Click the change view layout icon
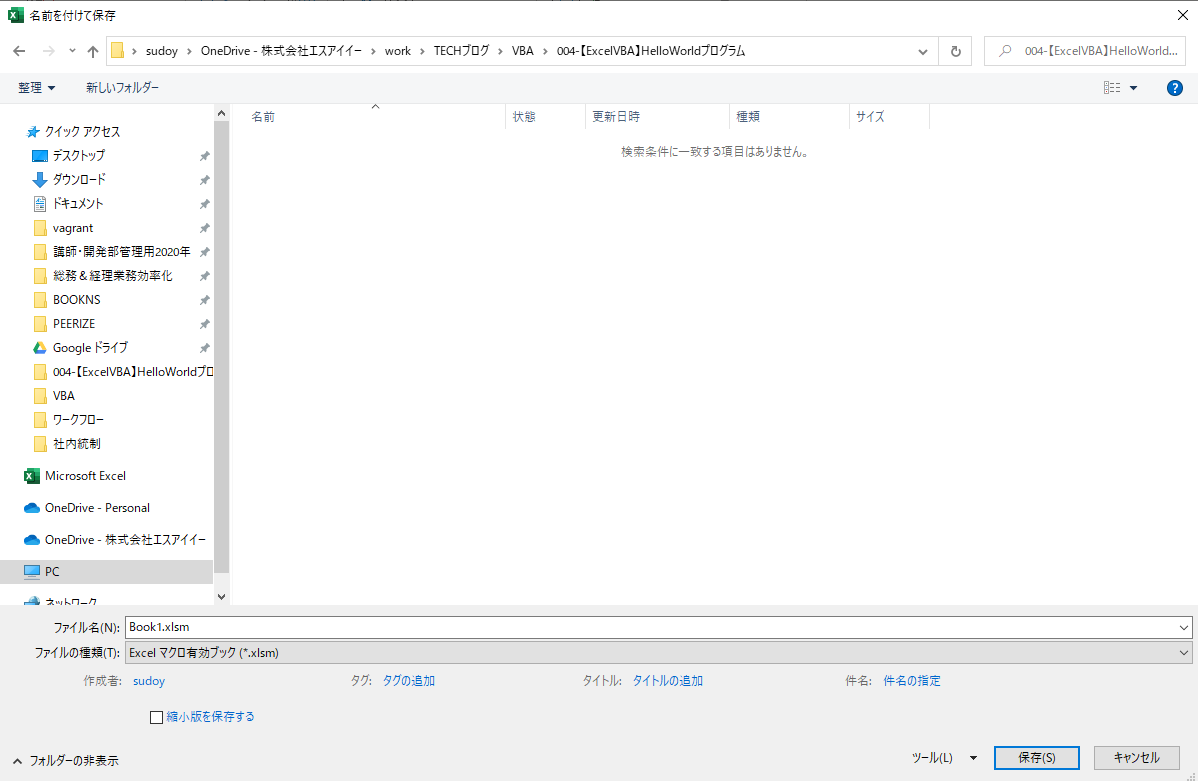Screen dimensions: 1198x781 (x=1112, y=88)
